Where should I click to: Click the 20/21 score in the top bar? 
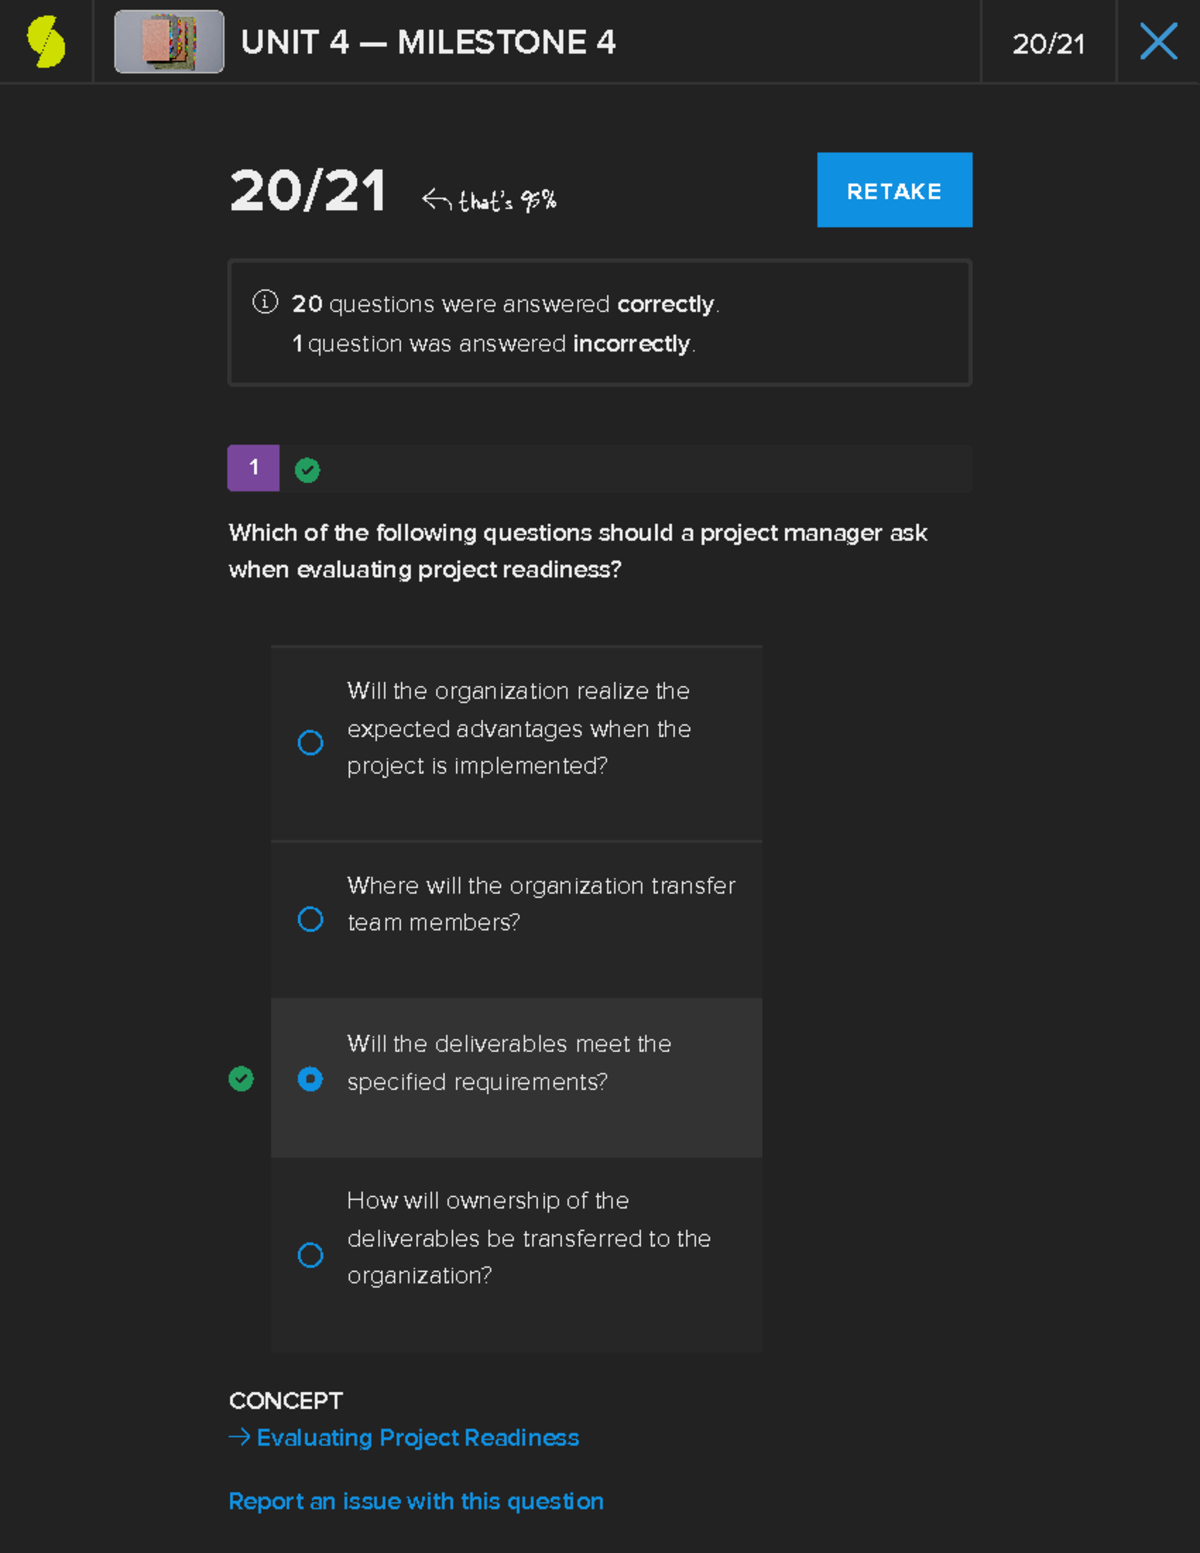[x=1048, y=42]
